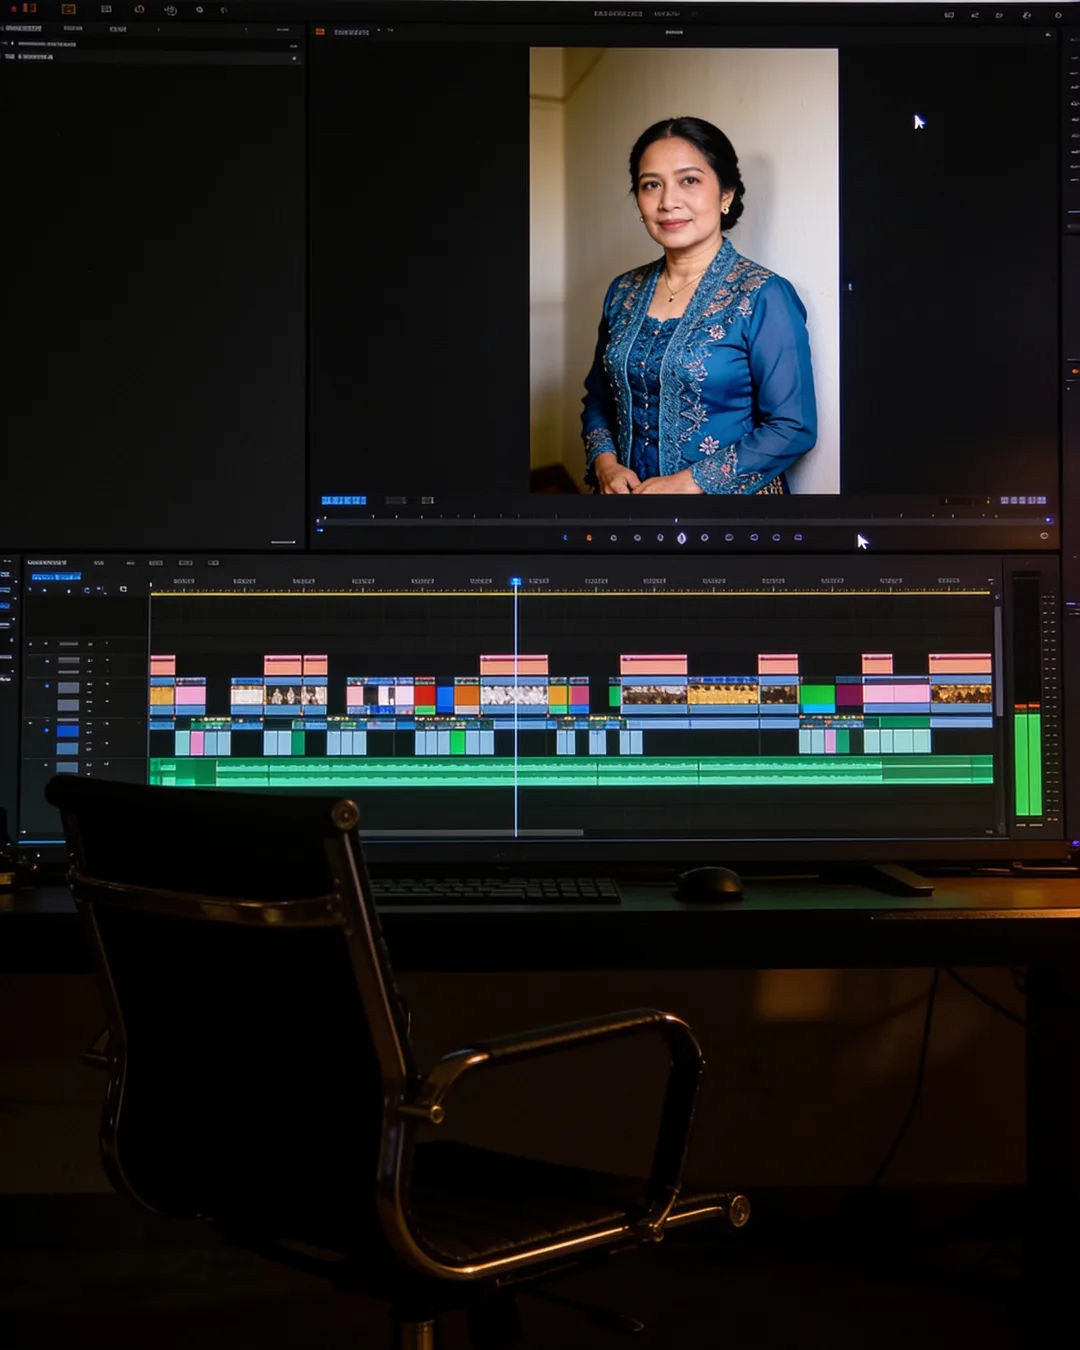Click the blue timecode at timeline's upper left
1080x1350 pixels.
coord(56,577)
